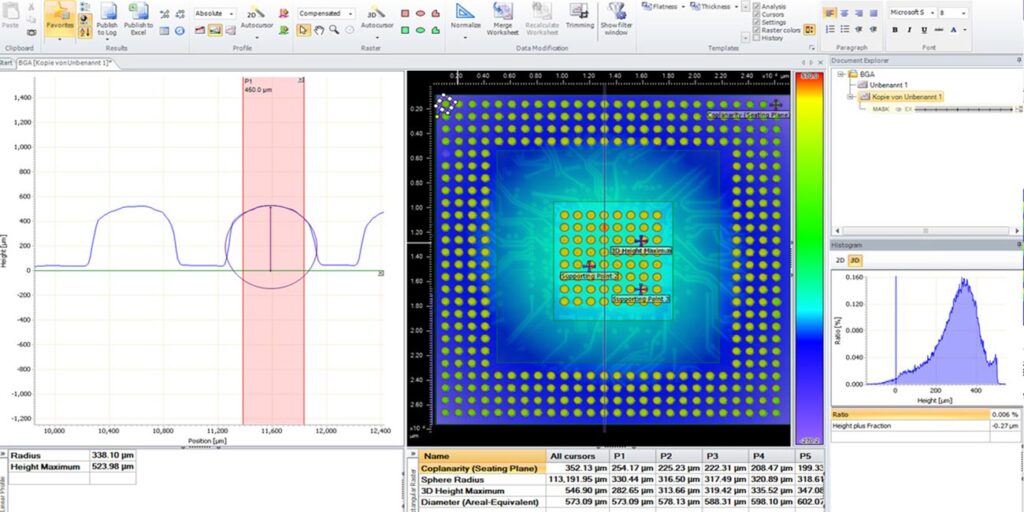Image resolution: width=1024 pixels, height=512 pixels.
Task: Publish results to Excel
Action: point(138,19)
